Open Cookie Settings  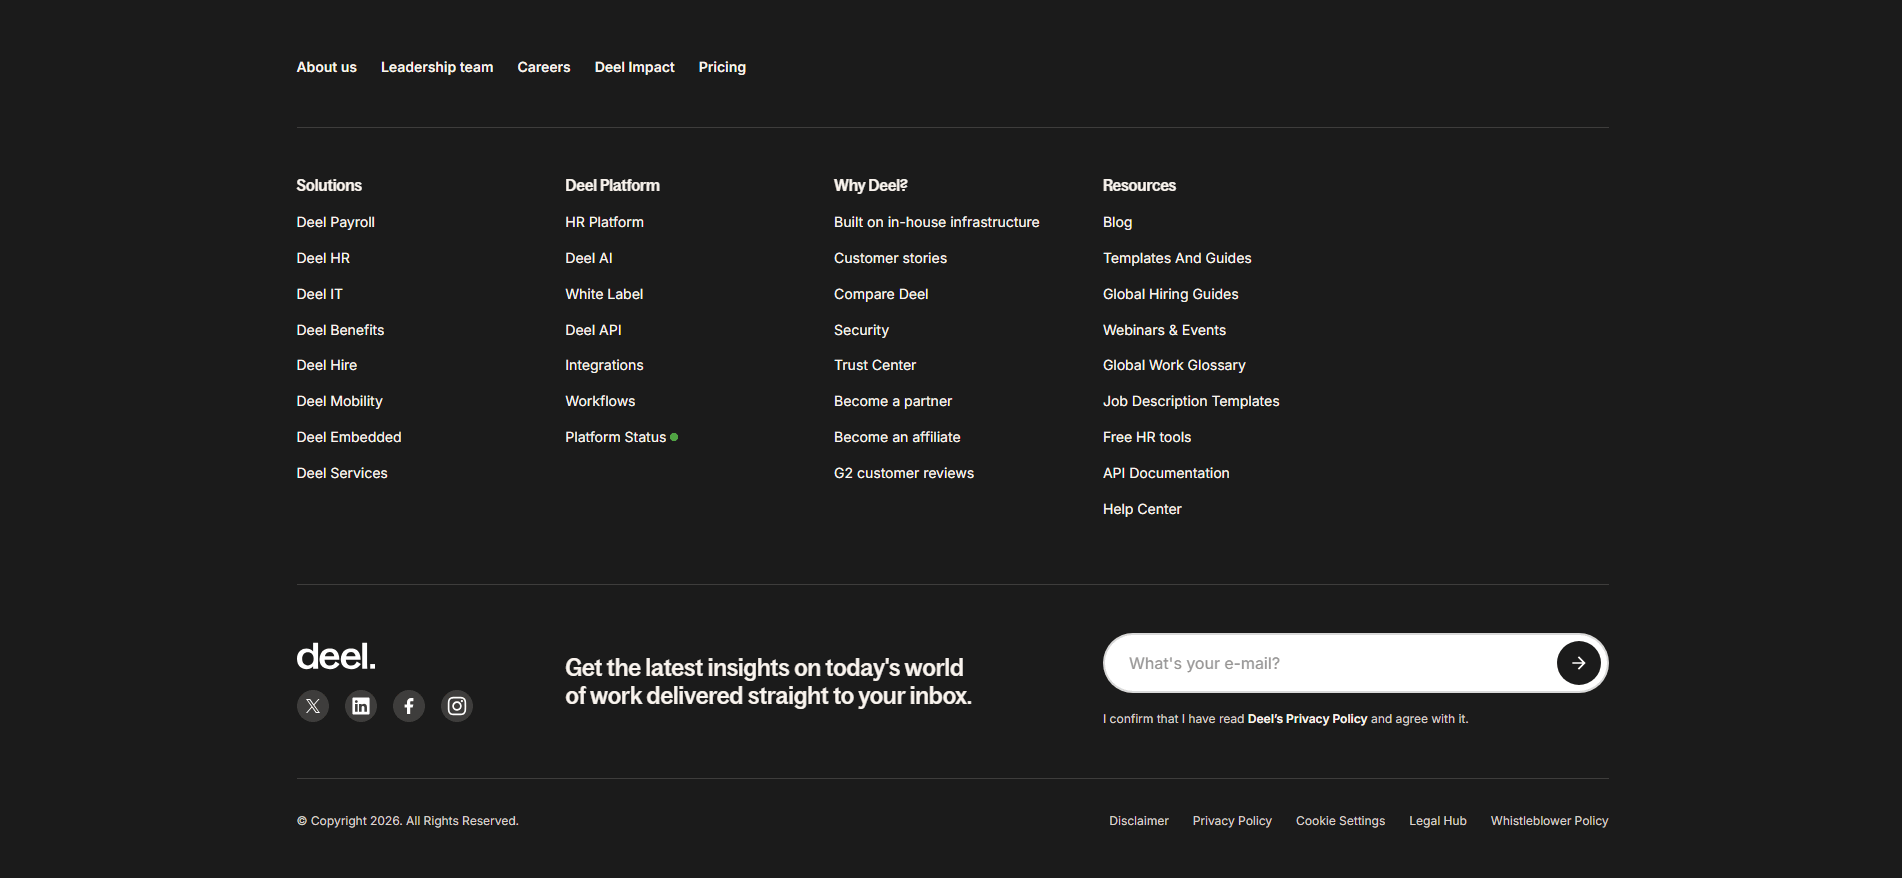click(x=1340, y=821)
